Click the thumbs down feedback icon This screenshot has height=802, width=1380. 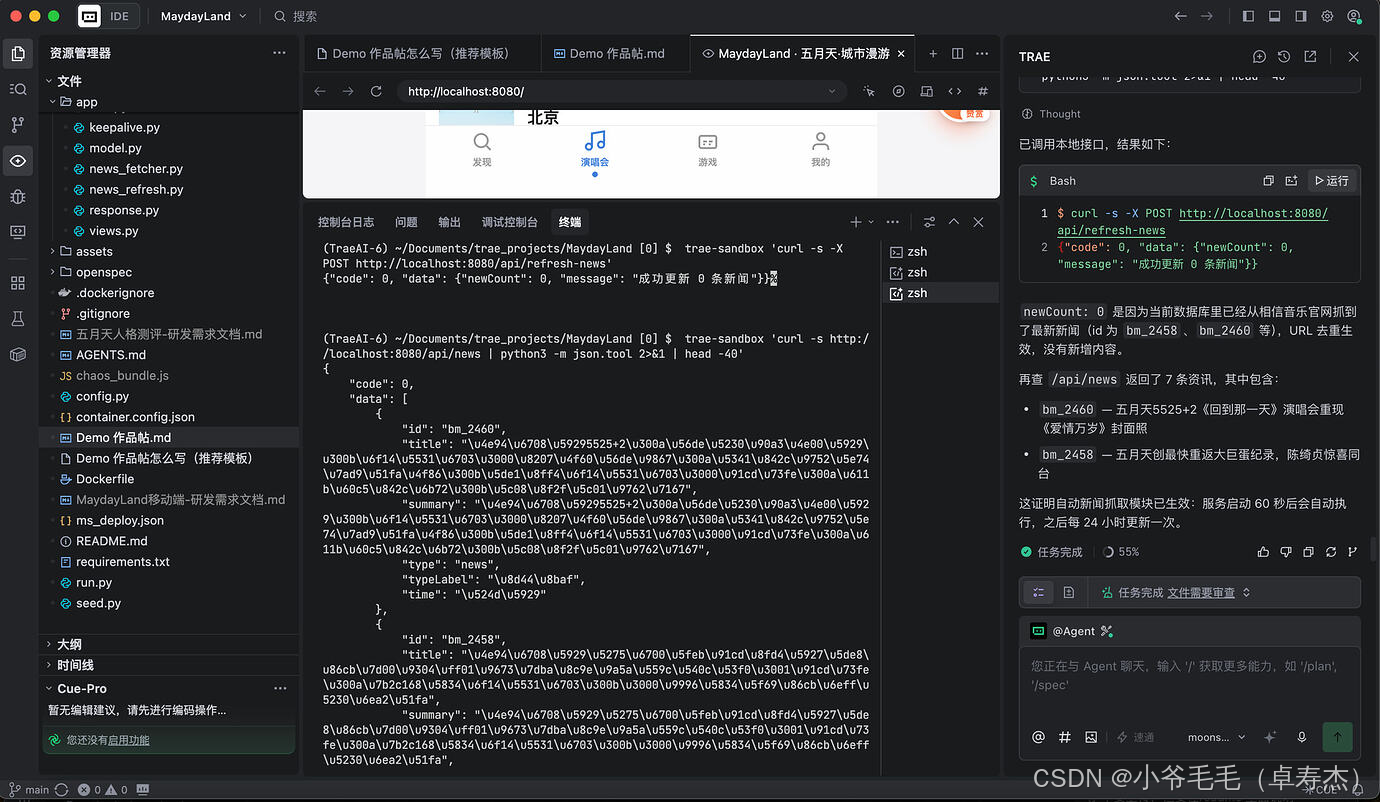pos(1286,552)
